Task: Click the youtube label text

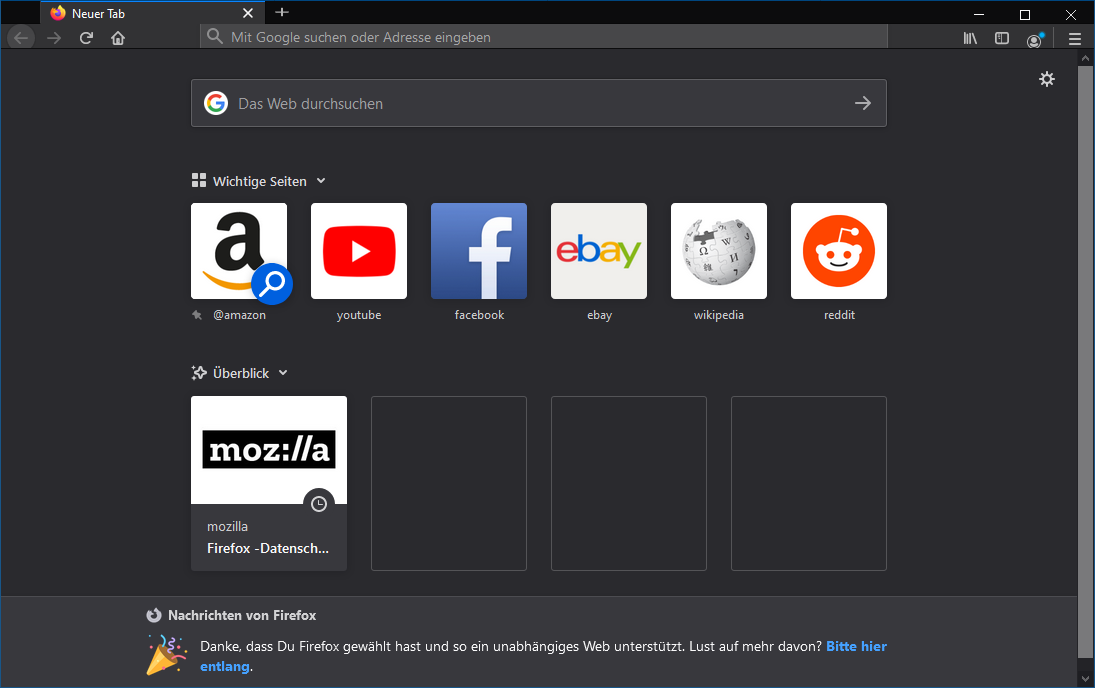Action: tap(359, 315)
